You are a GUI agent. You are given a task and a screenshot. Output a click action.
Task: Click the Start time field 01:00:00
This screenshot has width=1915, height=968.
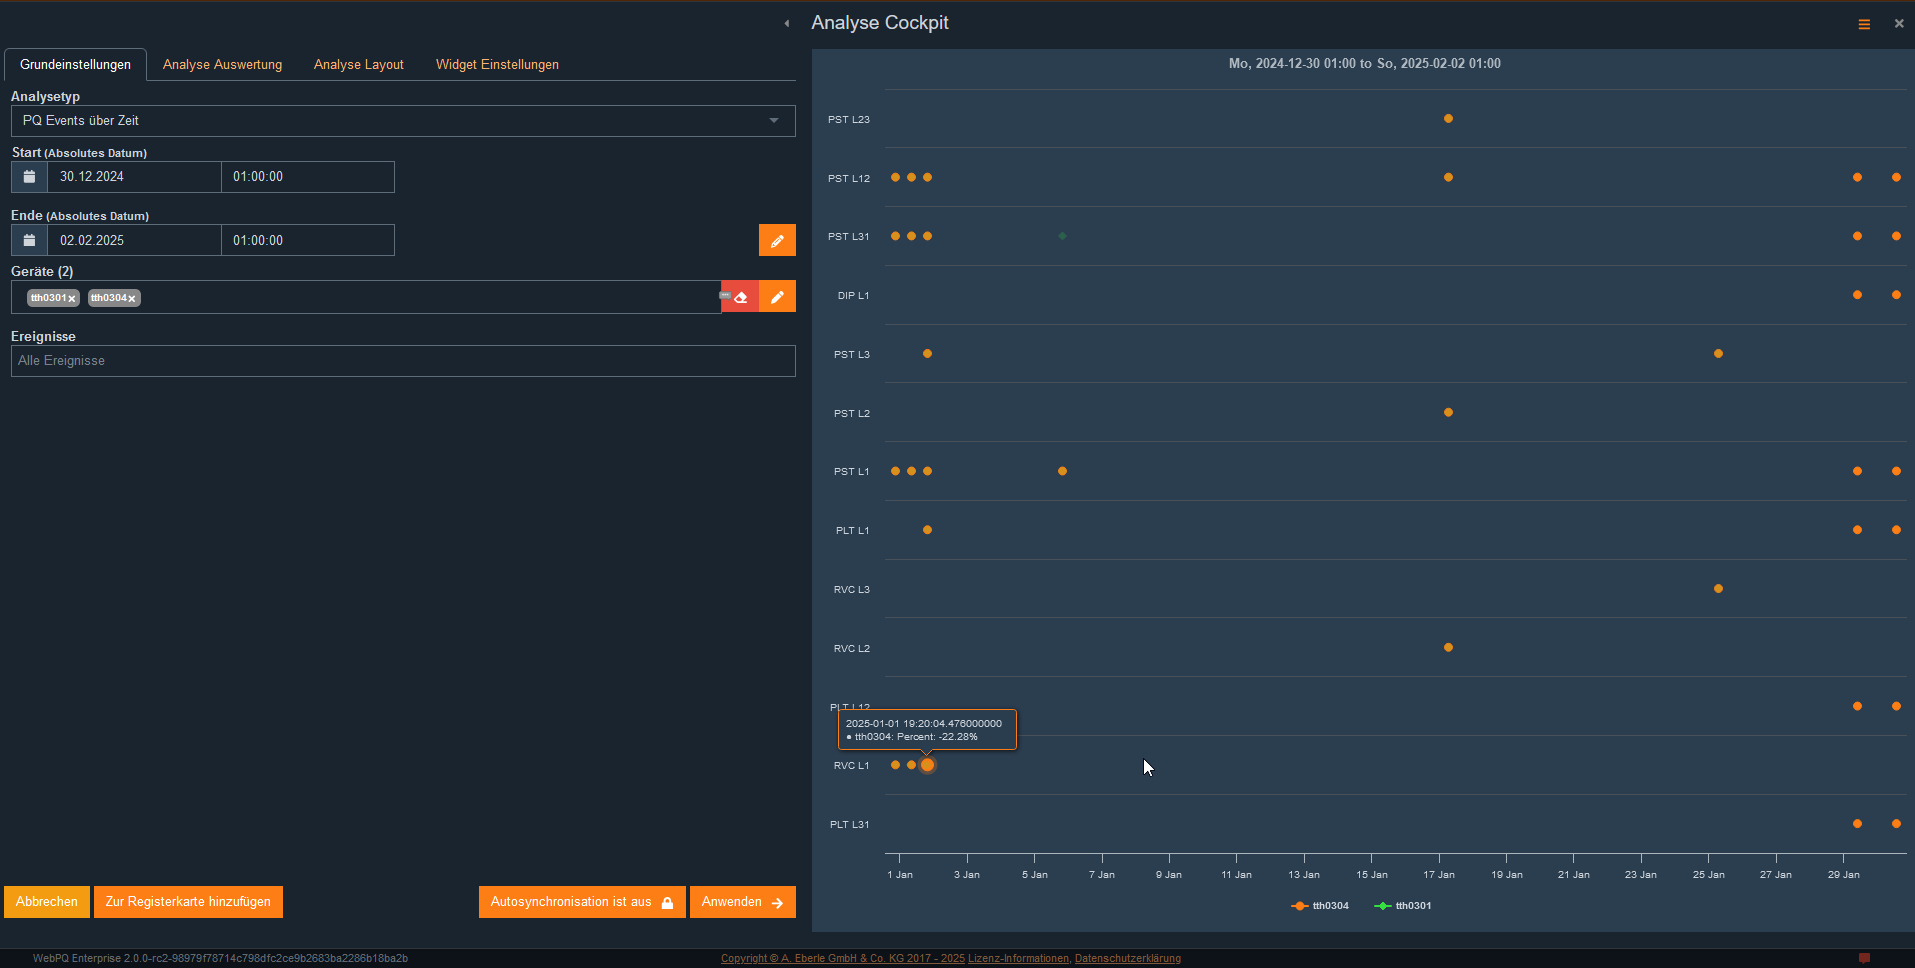tap(307, 177)
